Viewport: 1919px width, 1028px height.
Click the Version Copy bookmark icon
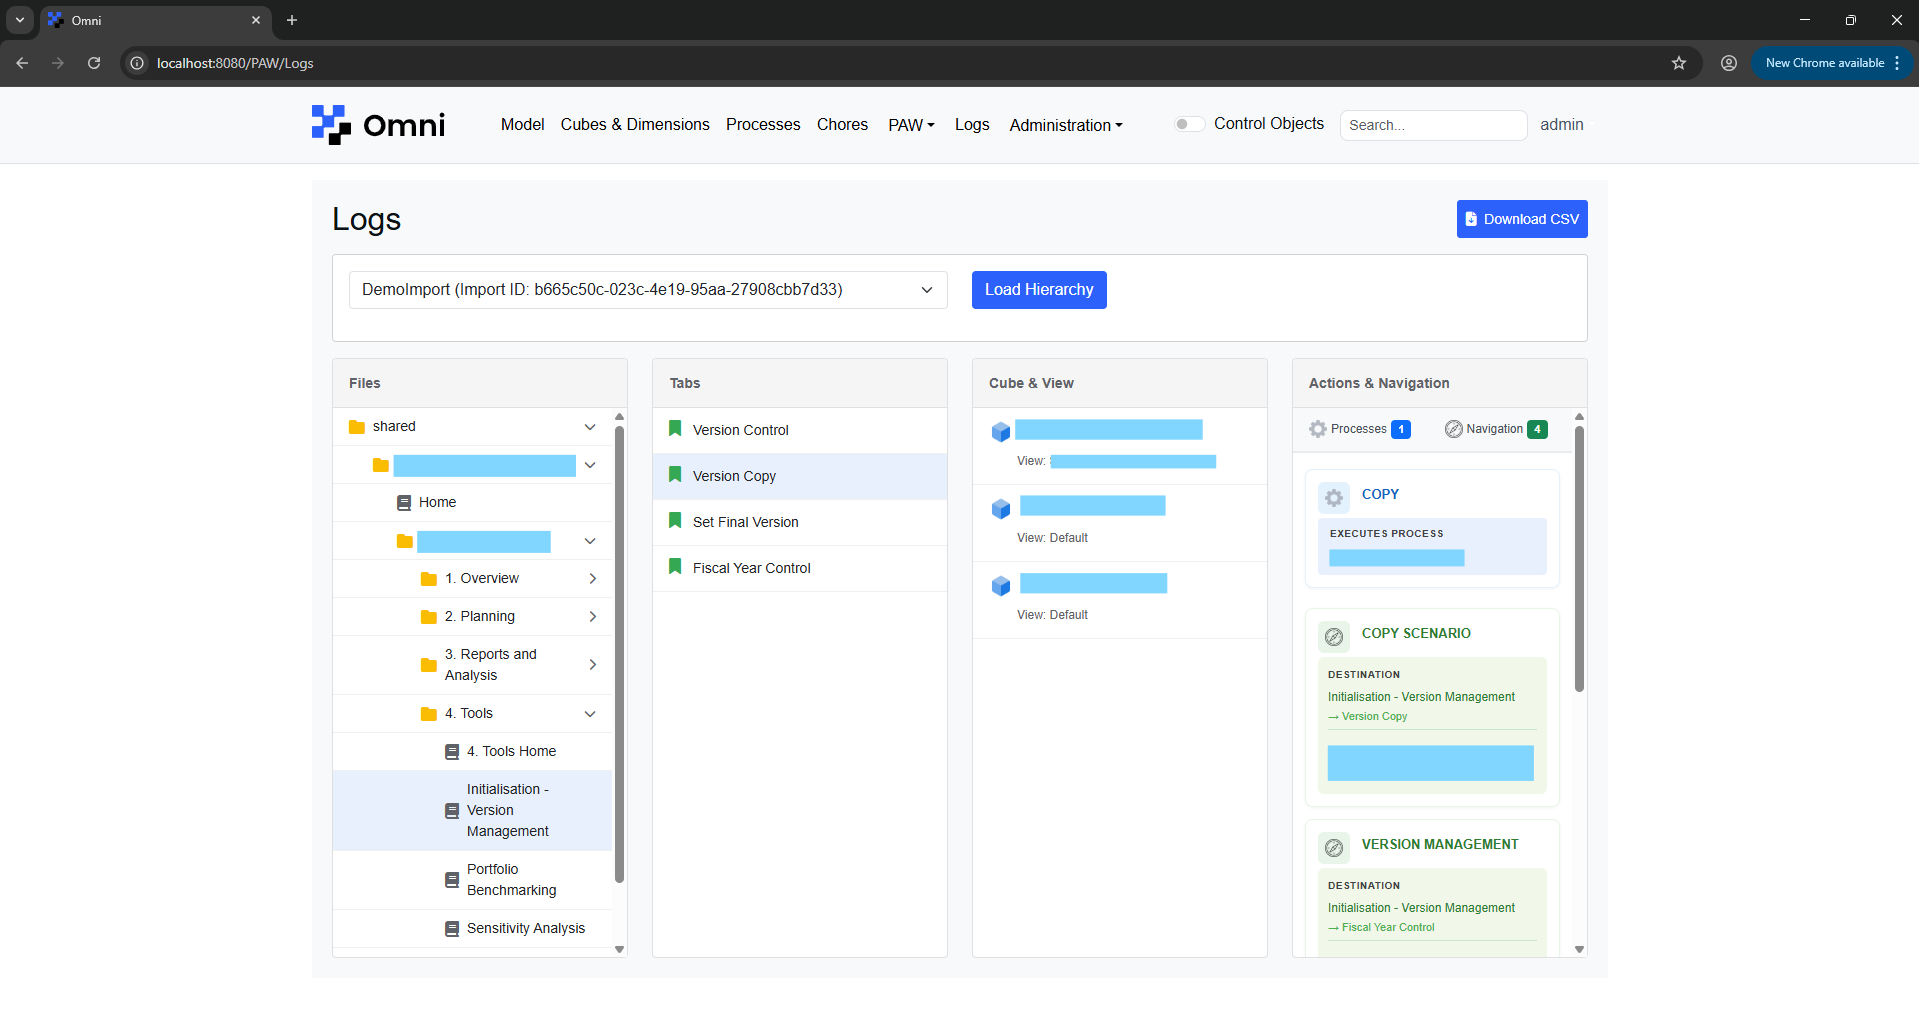click(x=675, y=475)
